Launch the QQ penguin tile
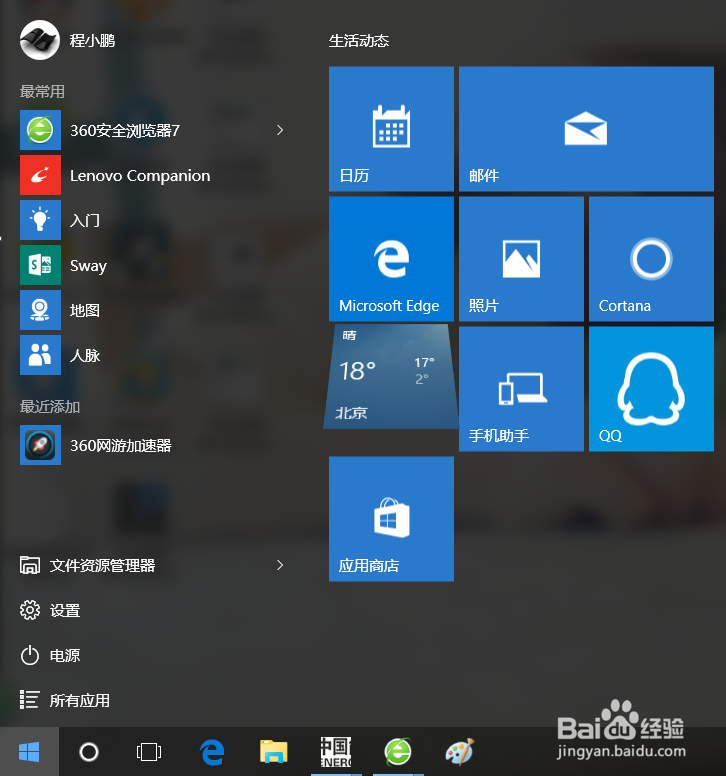726x776 pixels. coord(651,389)
